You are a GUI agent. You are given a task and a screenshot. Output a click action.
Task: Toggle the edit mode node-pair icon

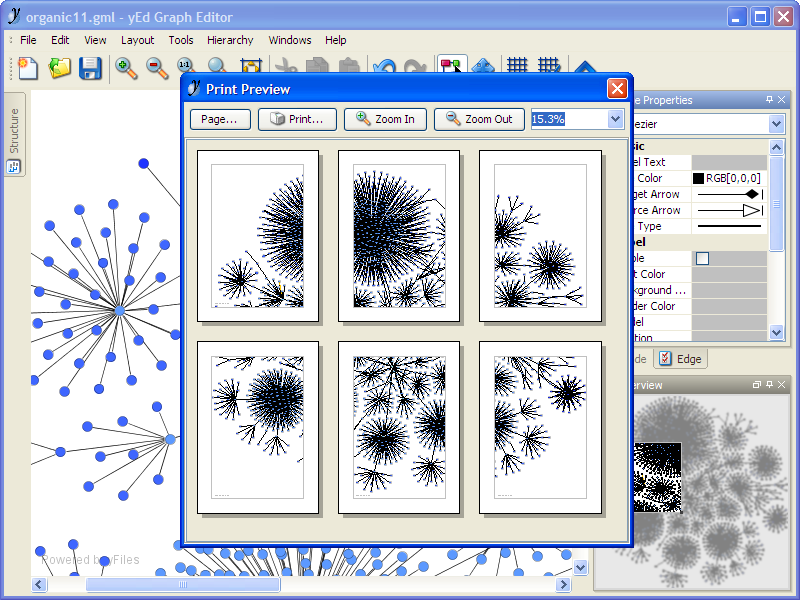coord(452,65)
